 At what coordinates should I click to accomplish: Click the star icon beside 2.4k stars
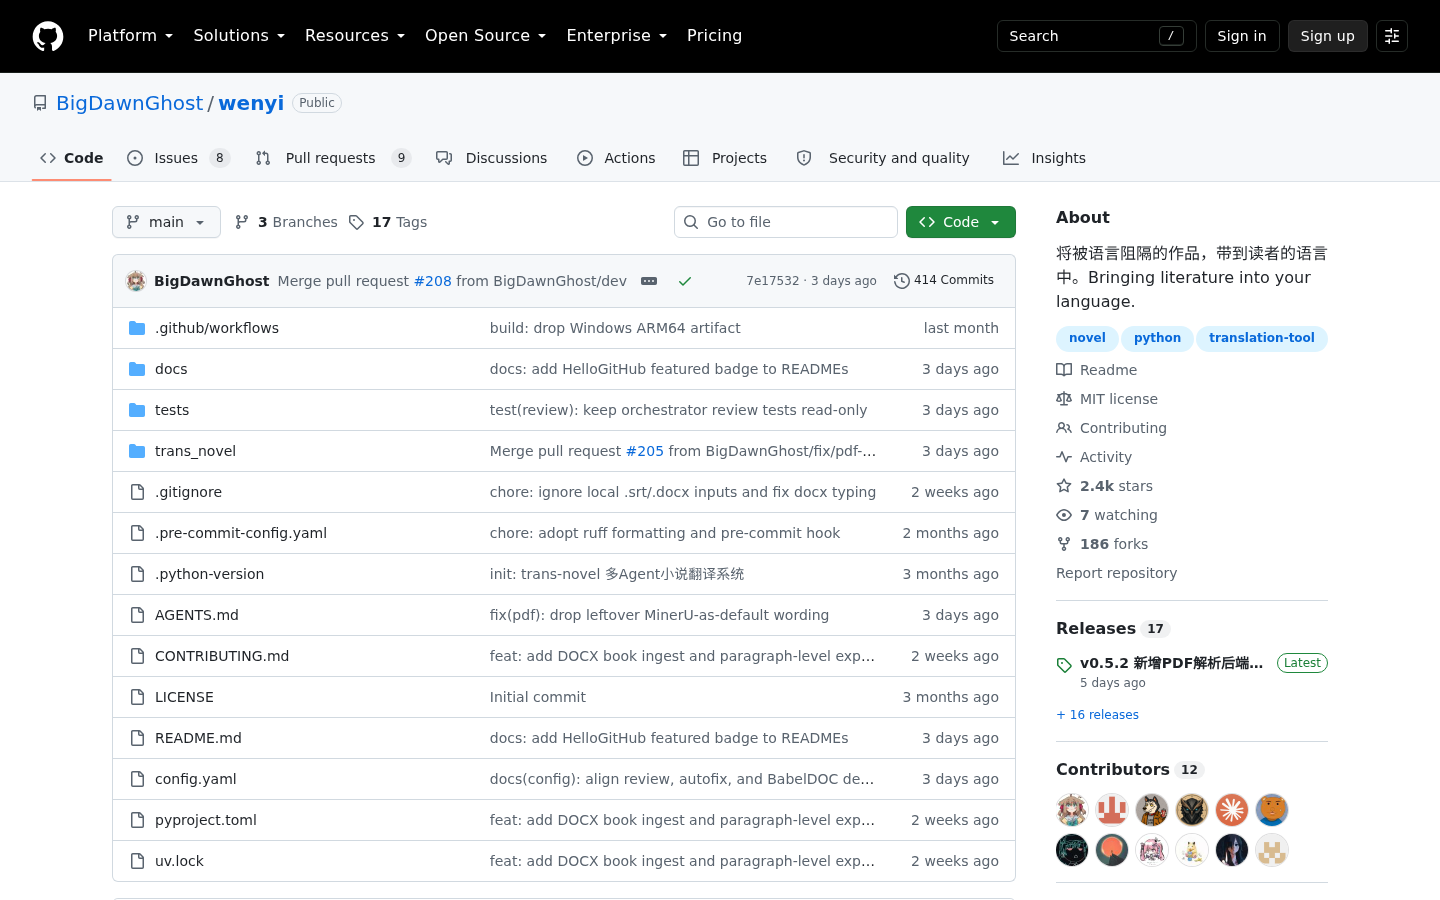pyautogui.click(x=1064, y=486)
